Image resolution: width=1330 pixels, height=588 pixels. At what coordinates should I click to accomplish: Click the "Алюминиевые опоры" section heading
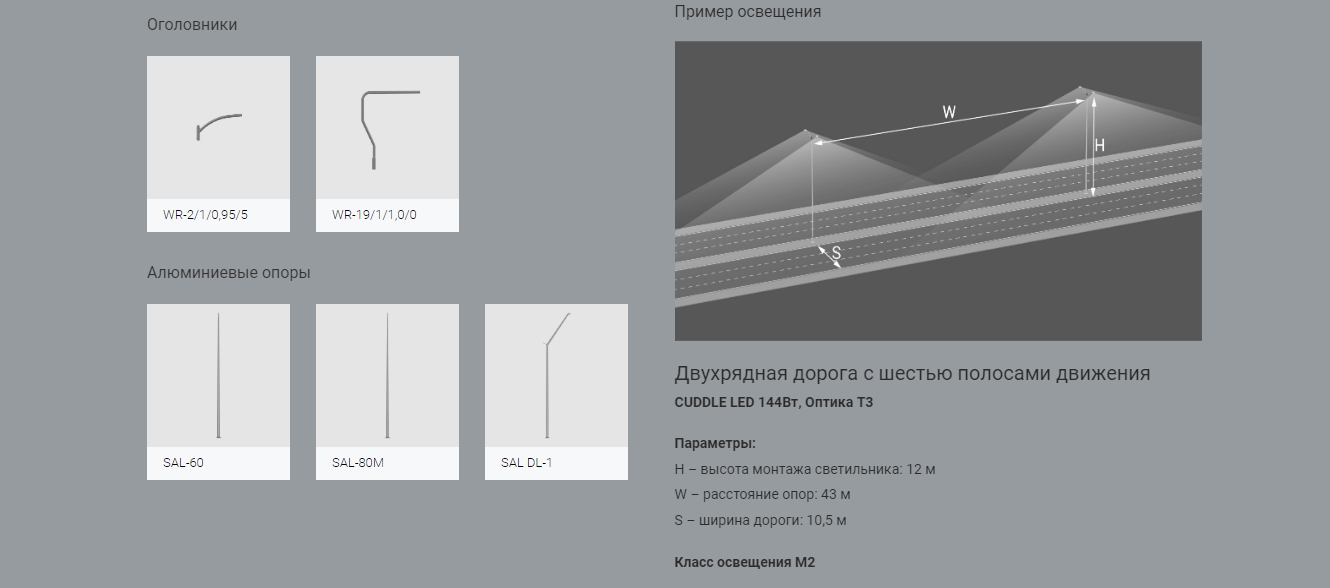228,273
